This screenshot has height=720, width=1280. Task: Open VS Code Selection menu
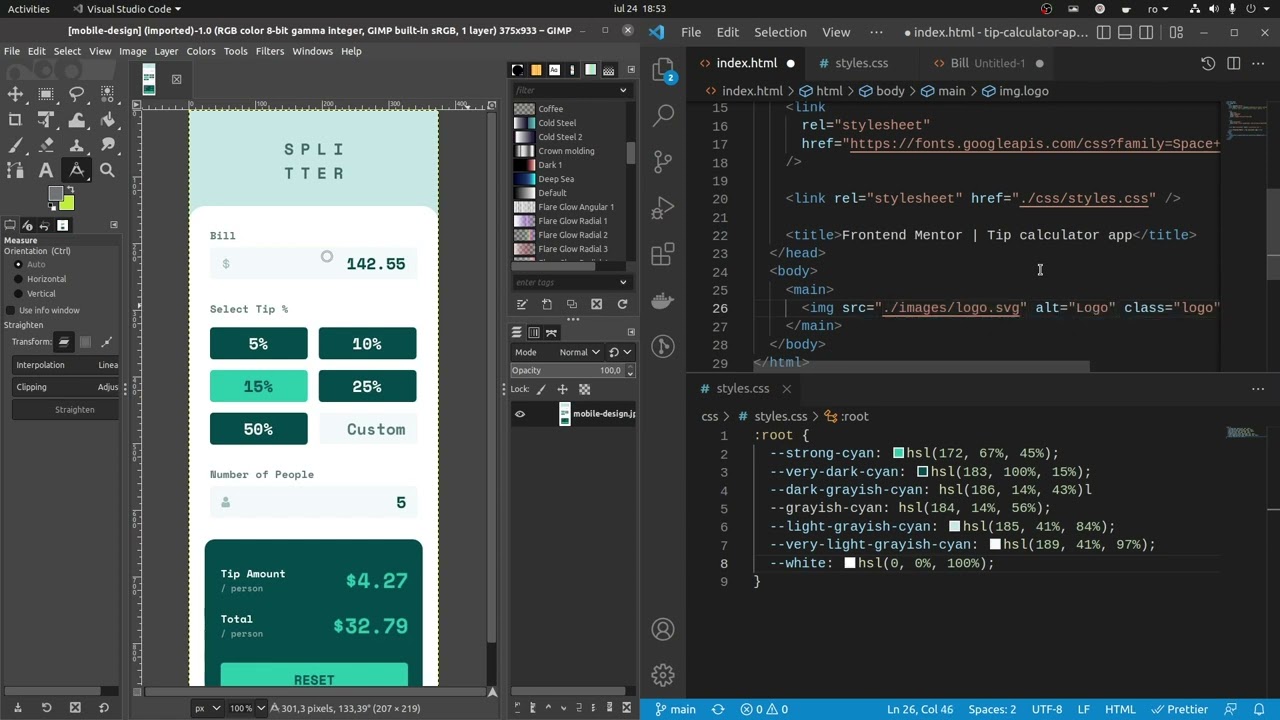(780, 32)
